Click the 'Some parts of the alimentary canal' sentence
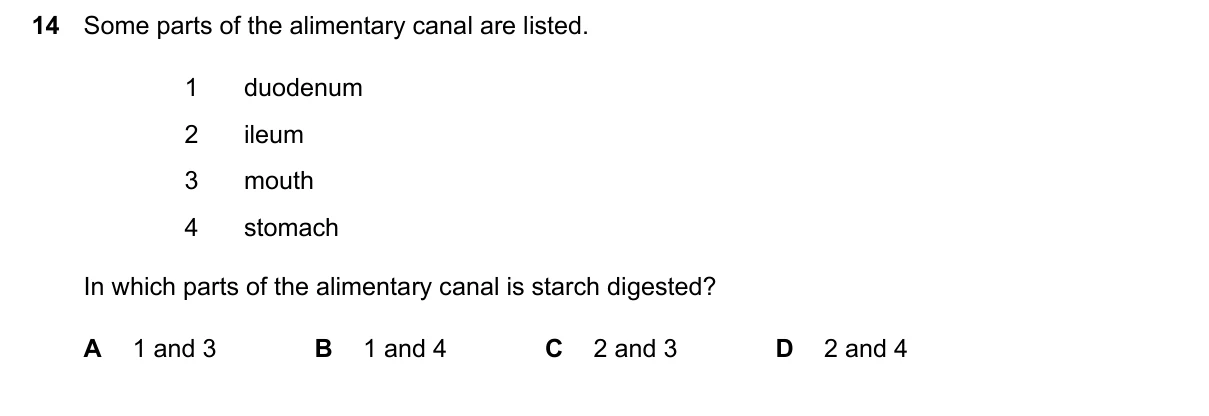The width and height of the screenshot is (1209, 416). tap(336, 27)
